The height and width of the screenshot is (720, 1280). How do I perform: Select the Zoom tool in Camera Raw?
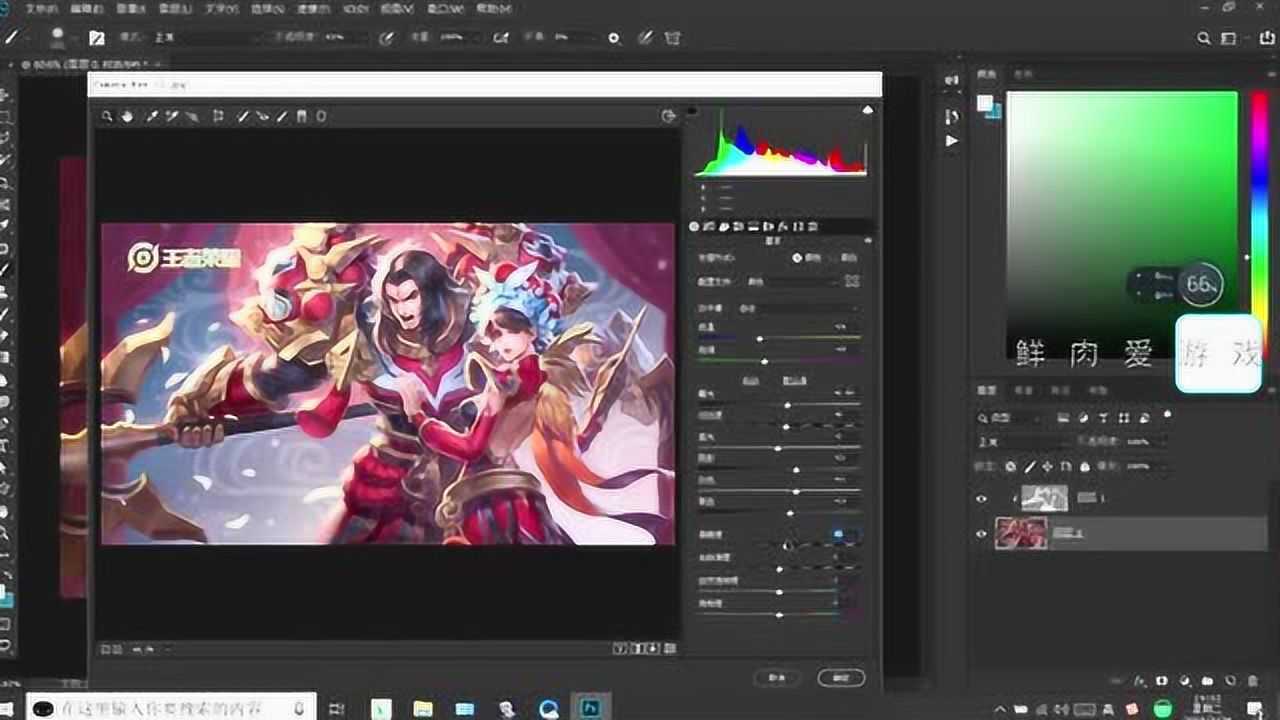coord(107,116)
